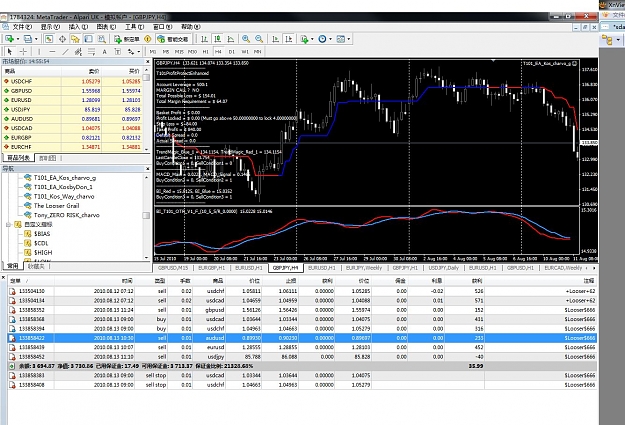This screenshot has height=425, width=625.
Task: Expand the New Chart dropdown arrow
Action: (18, 39)
